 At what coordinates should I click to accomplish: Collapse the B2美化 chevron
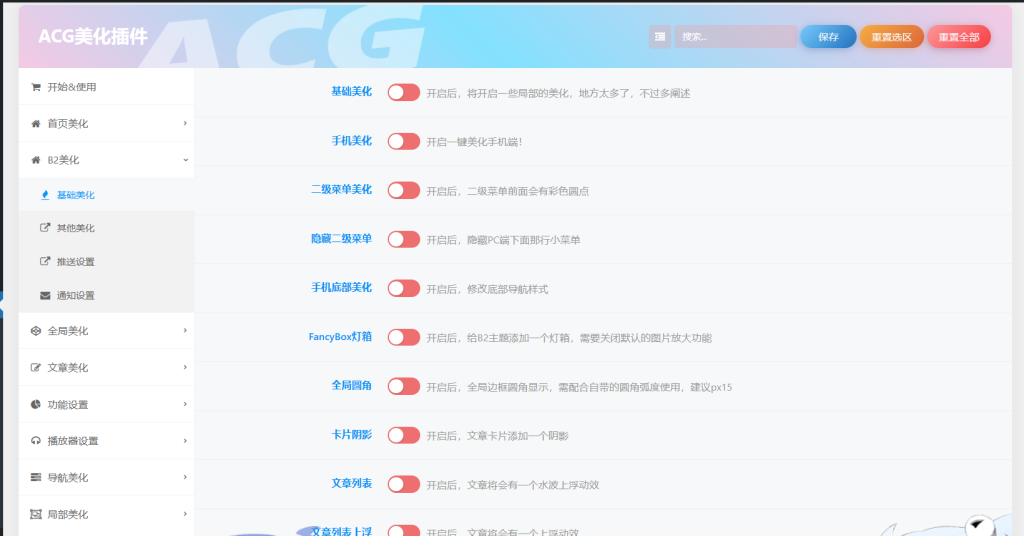pyautogui.click(x=185, y=160)
